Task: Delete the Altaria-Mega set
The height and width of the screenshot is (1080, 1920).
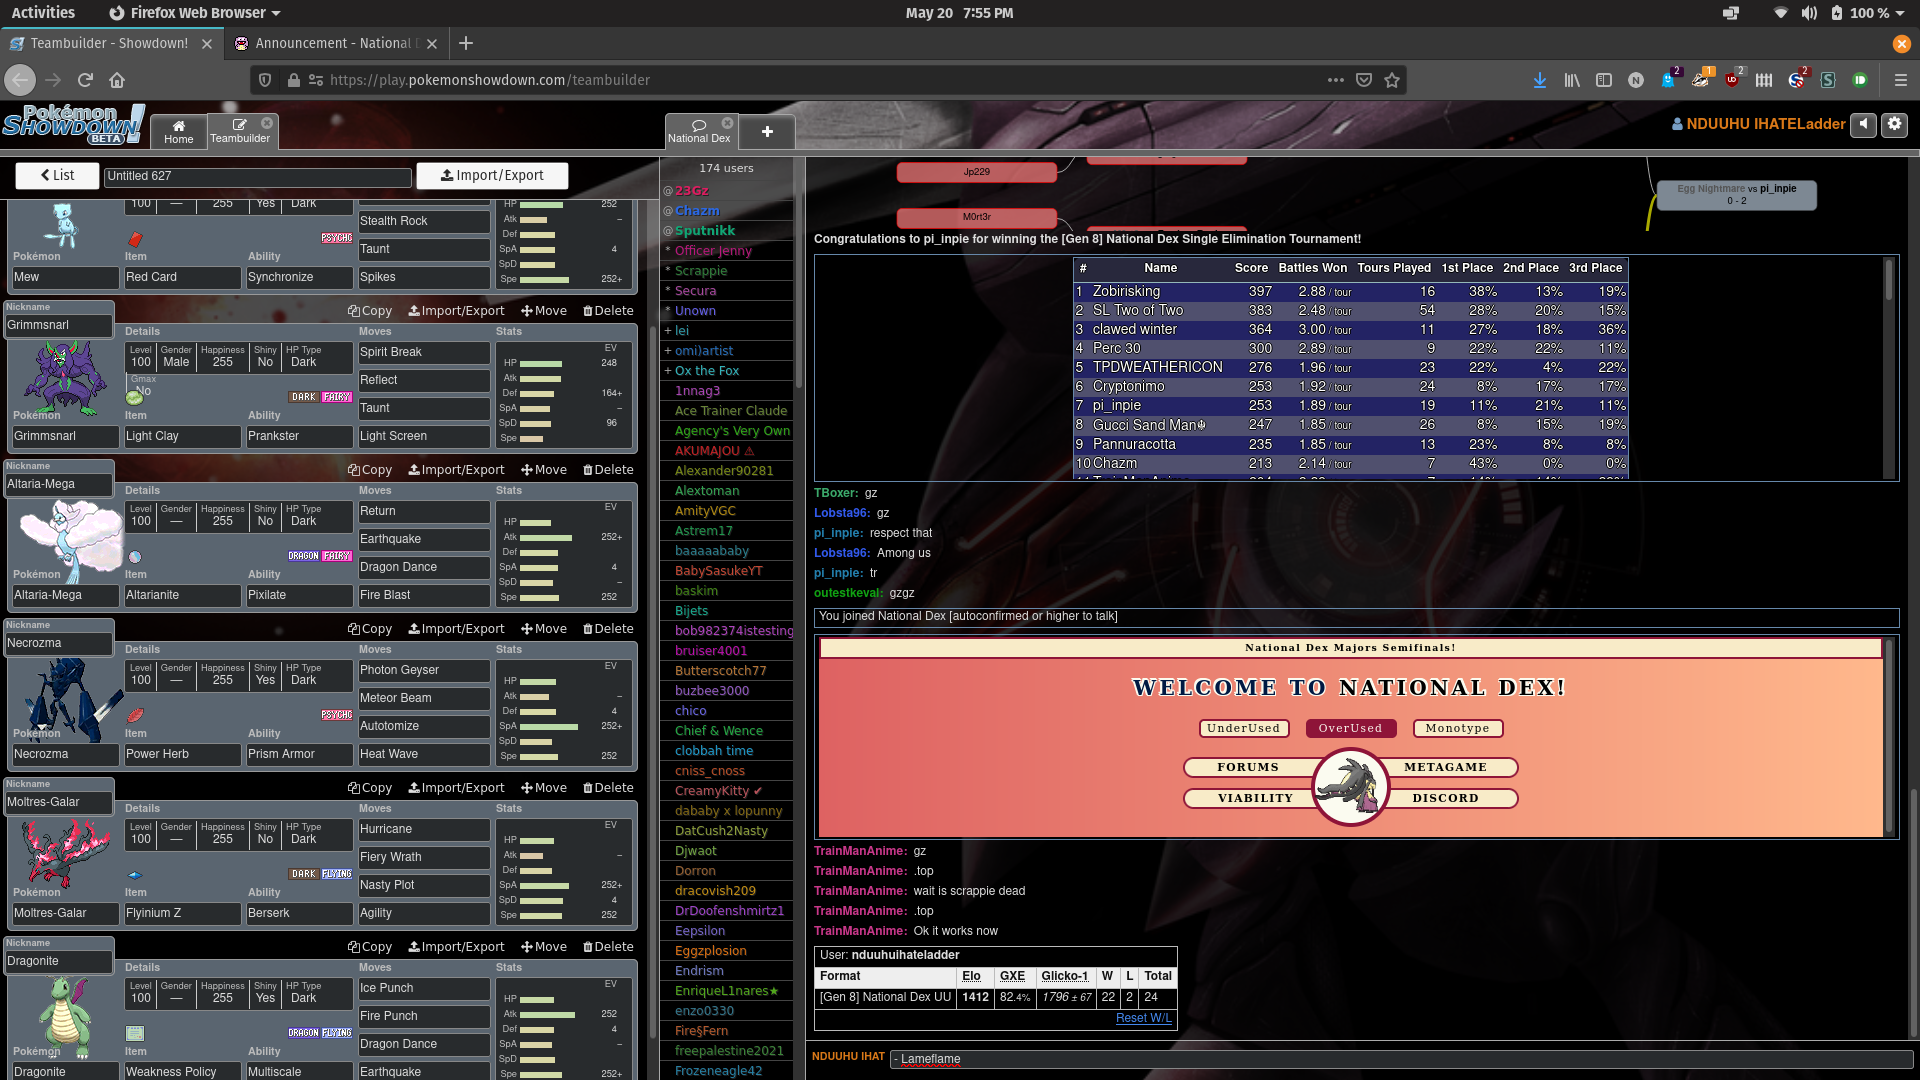Action: 608,470
